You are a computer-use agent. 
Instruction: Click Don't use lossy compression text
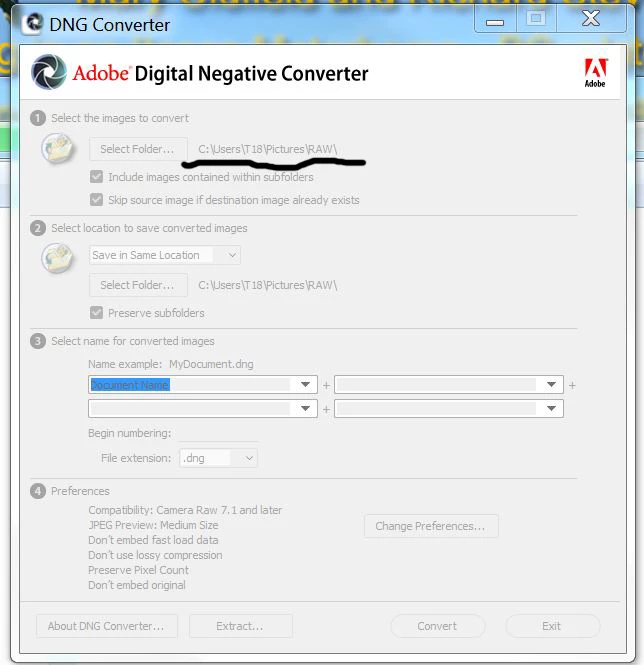click(x=155, y=555)
